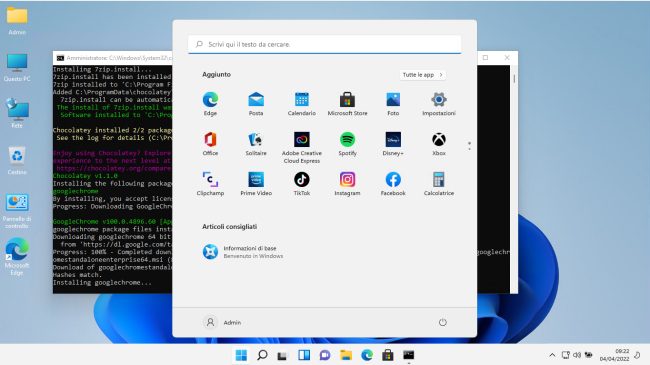The width and height of the screenshot is (650, 365).
Task: Select the Cestino recycle bin icon
Action: pyautogui.click(x=17, y=161)
